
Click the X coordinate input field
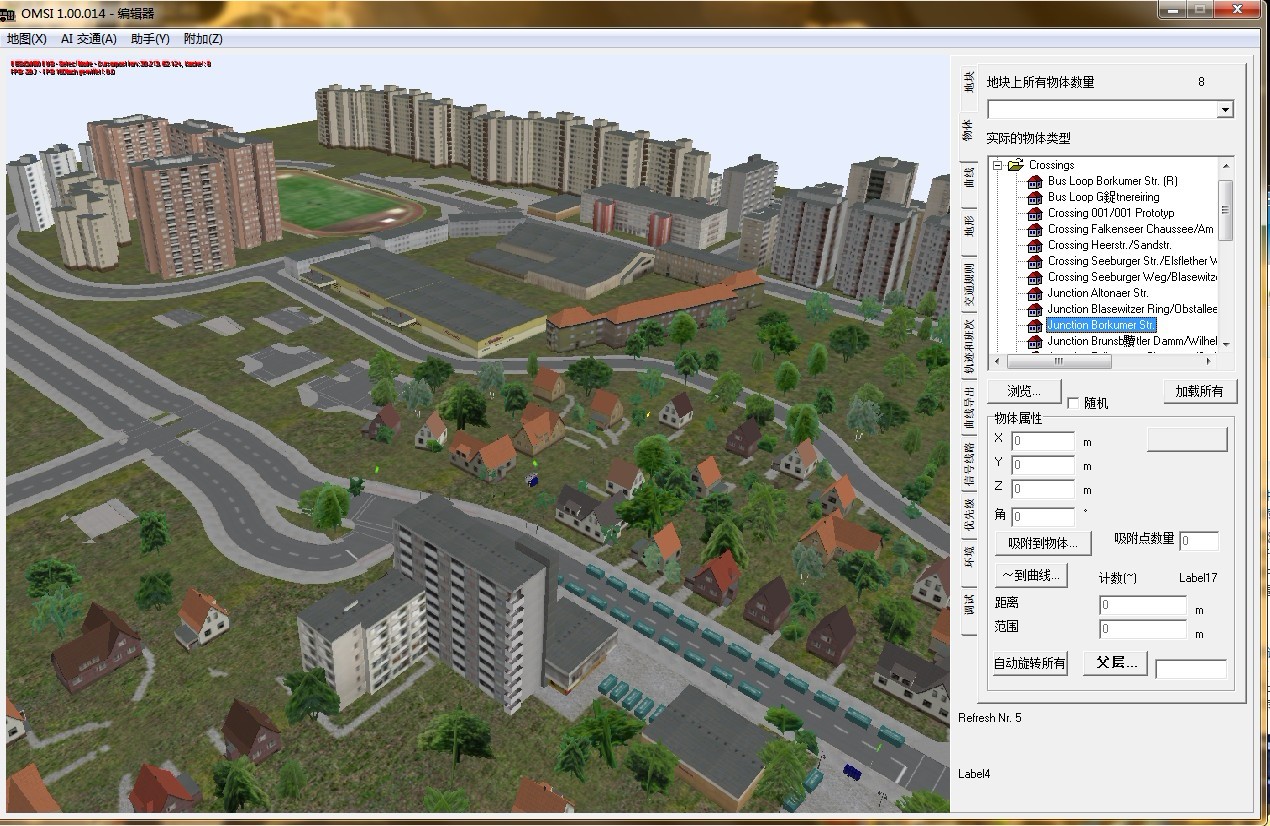[x=1042, y=441]
